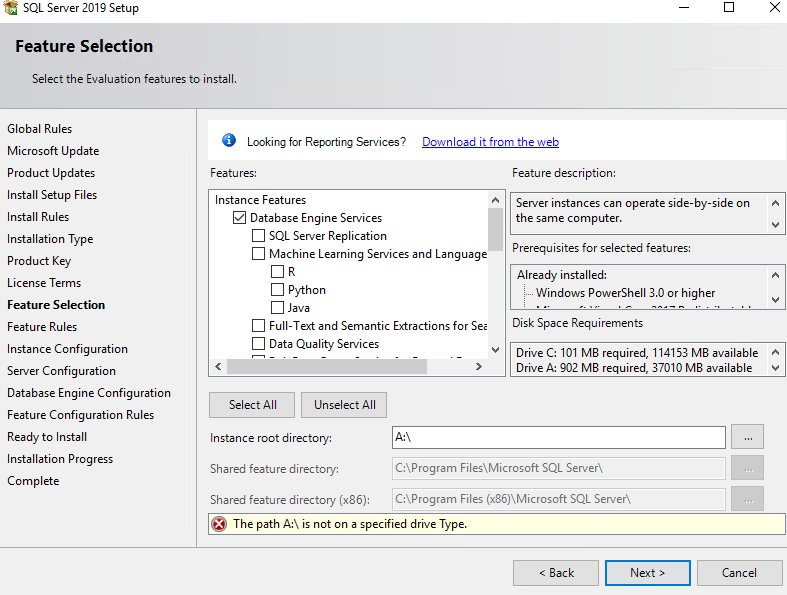Click the features list left scroll arrow

[218, 367]
